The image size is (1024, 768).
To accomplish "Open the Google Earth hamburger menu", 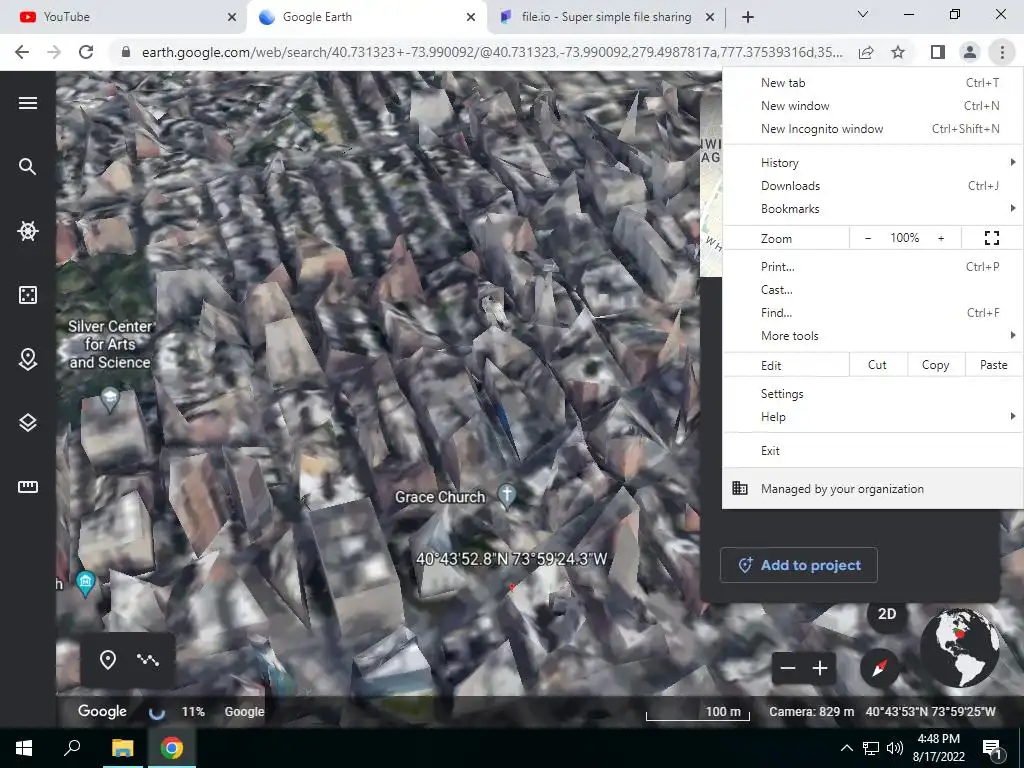I will coord(27,103).
